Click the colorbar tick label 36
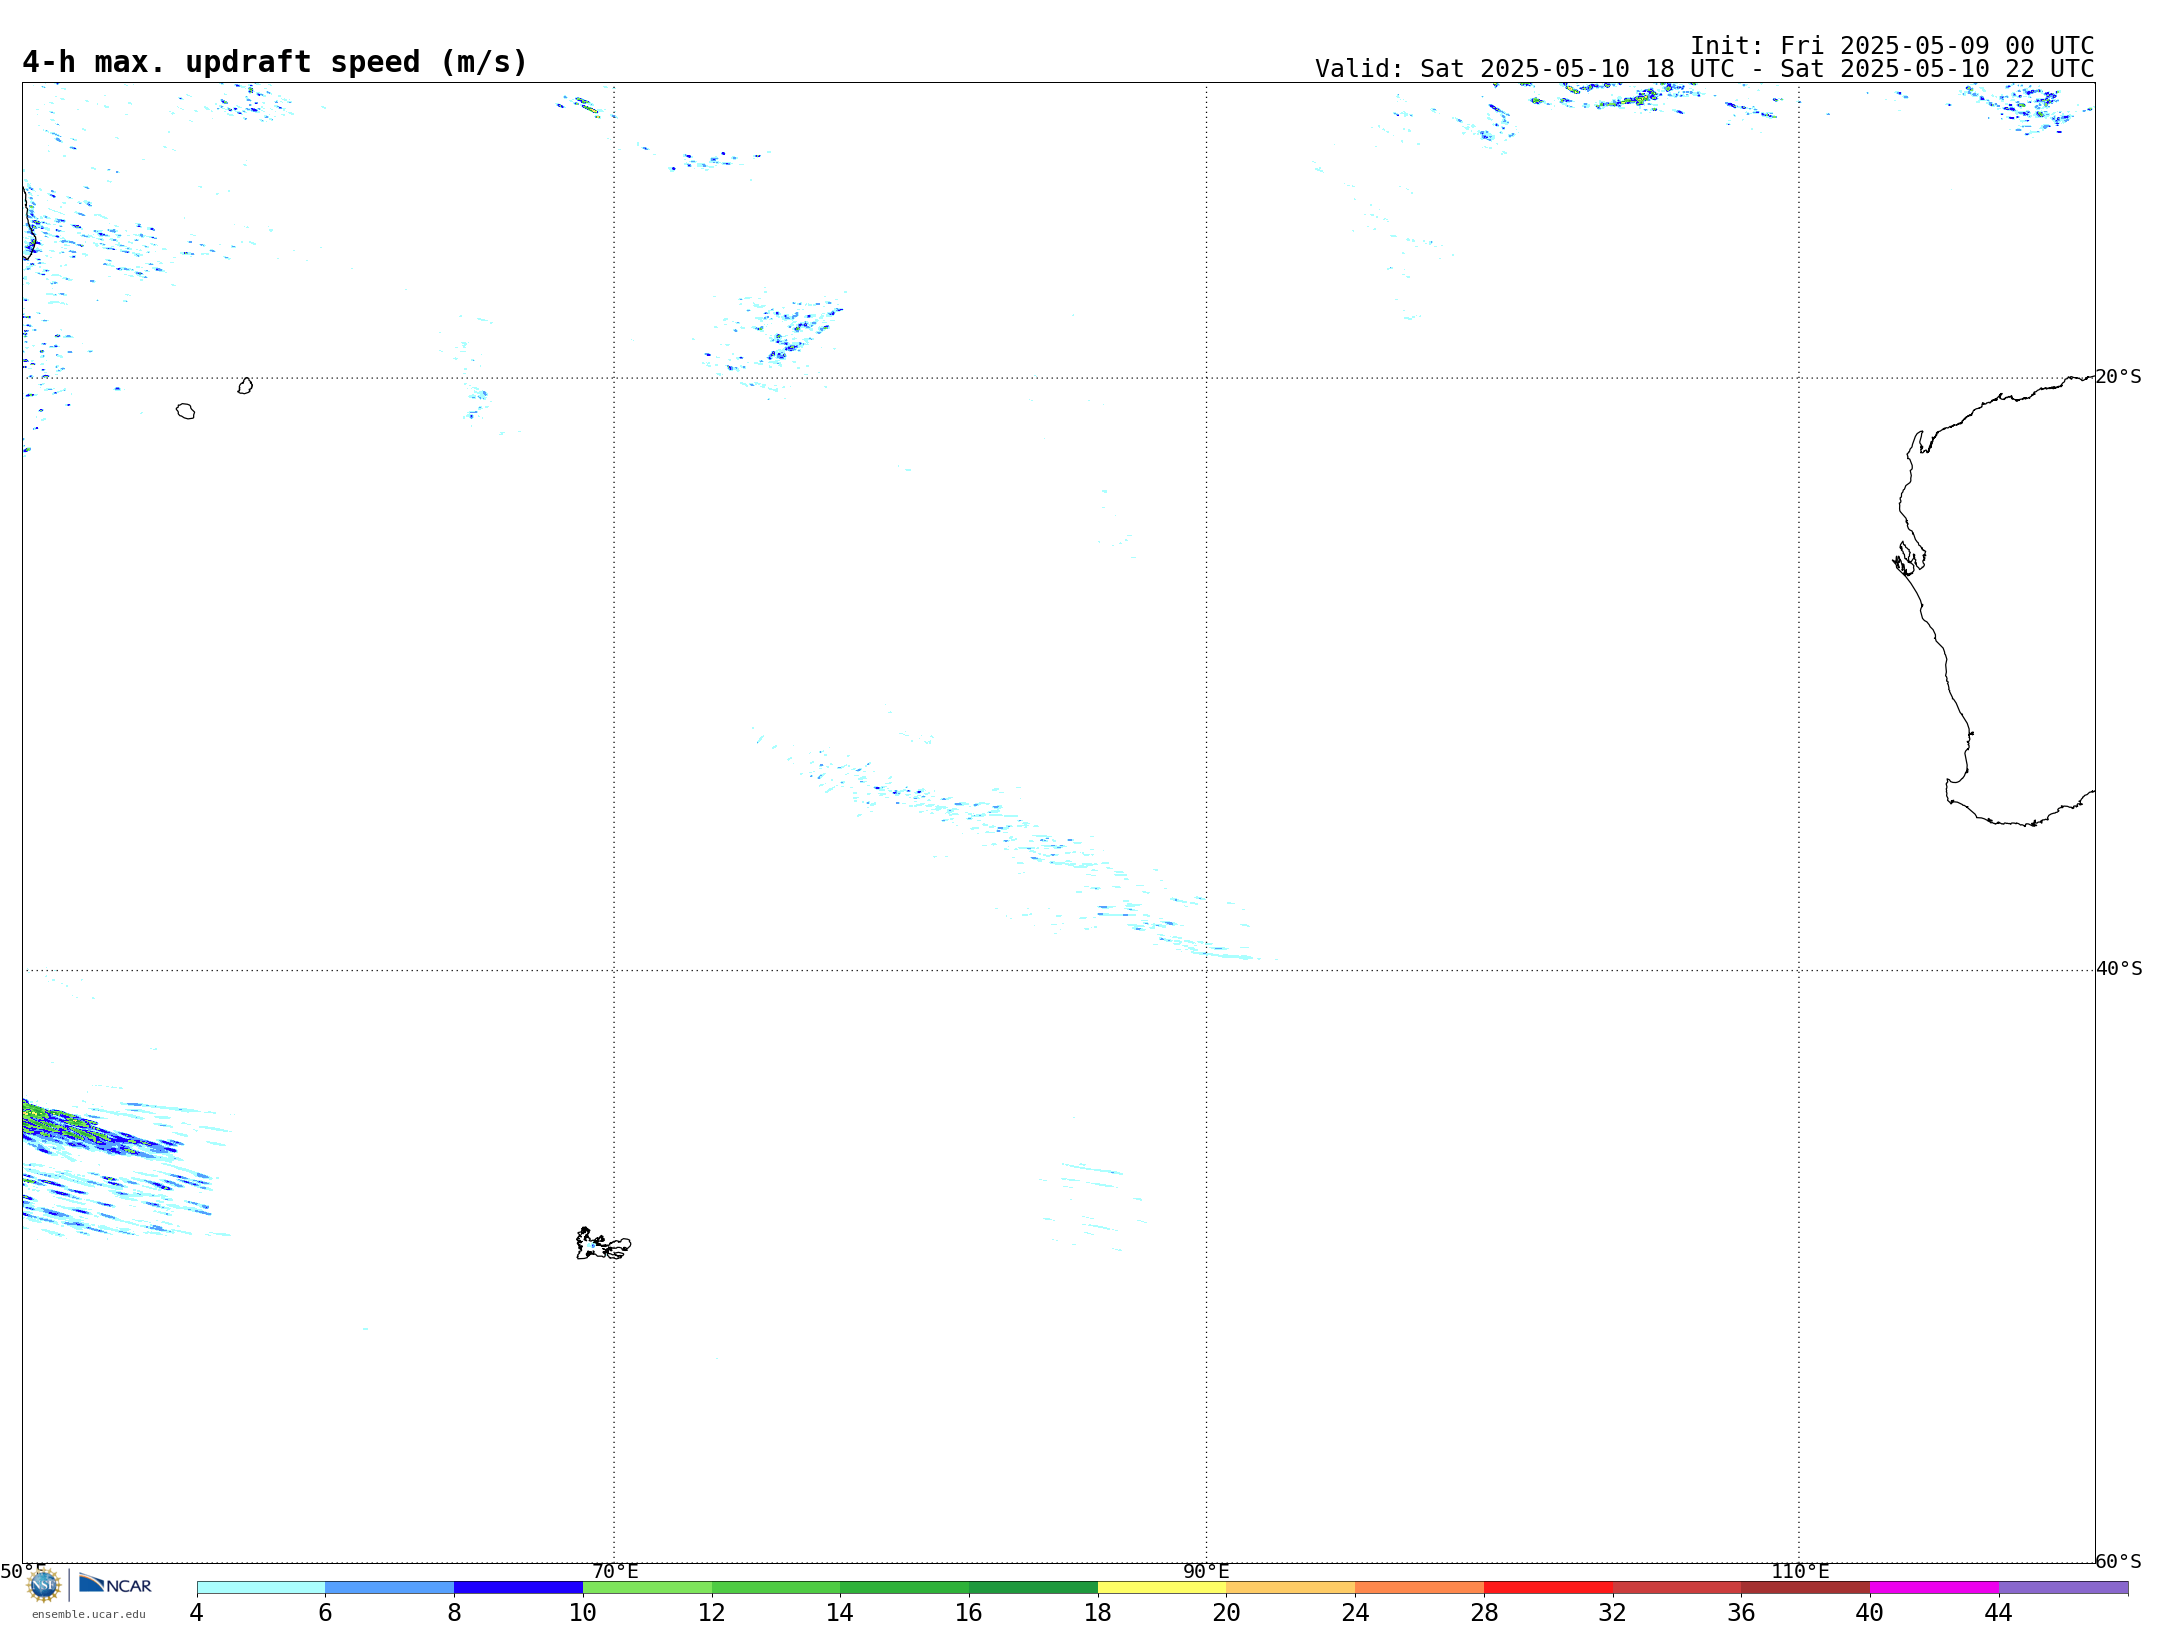2160x1626 pixels. pyautogui.click(x=1741, y=1612)
